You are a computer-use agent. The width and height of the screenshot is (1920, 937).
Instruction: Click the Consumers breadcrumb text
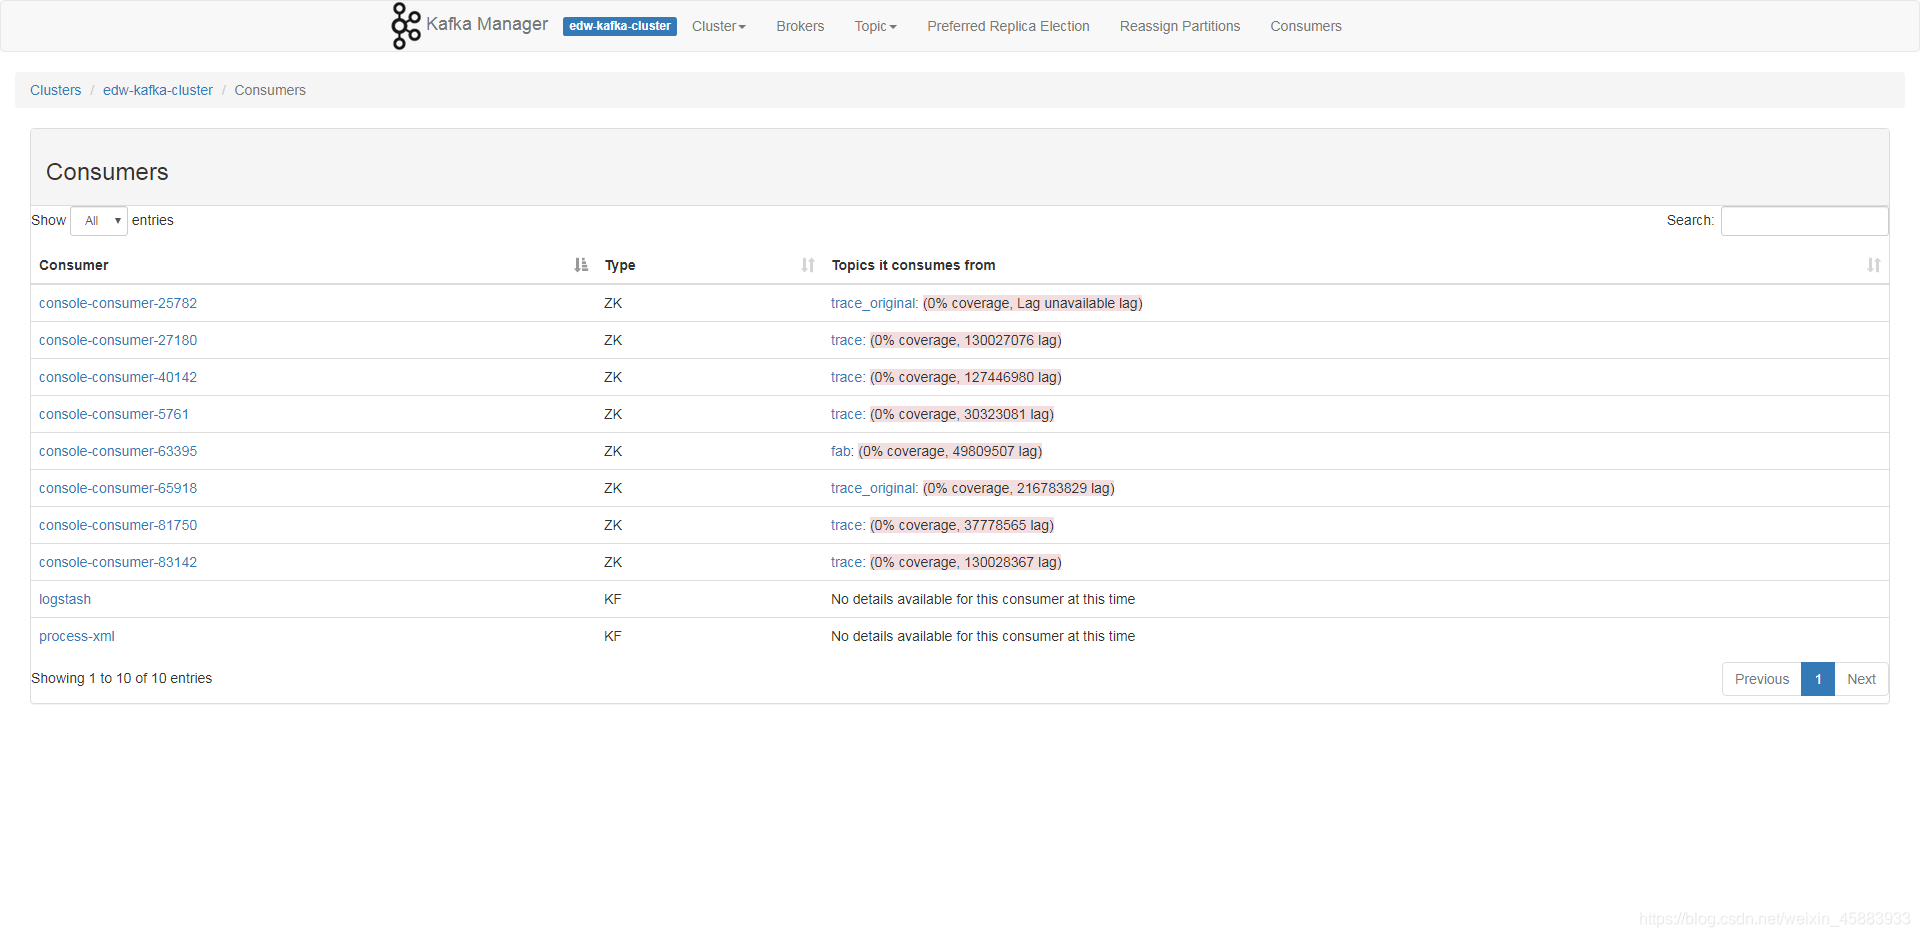pyautogui.click(x=270, y=90)
